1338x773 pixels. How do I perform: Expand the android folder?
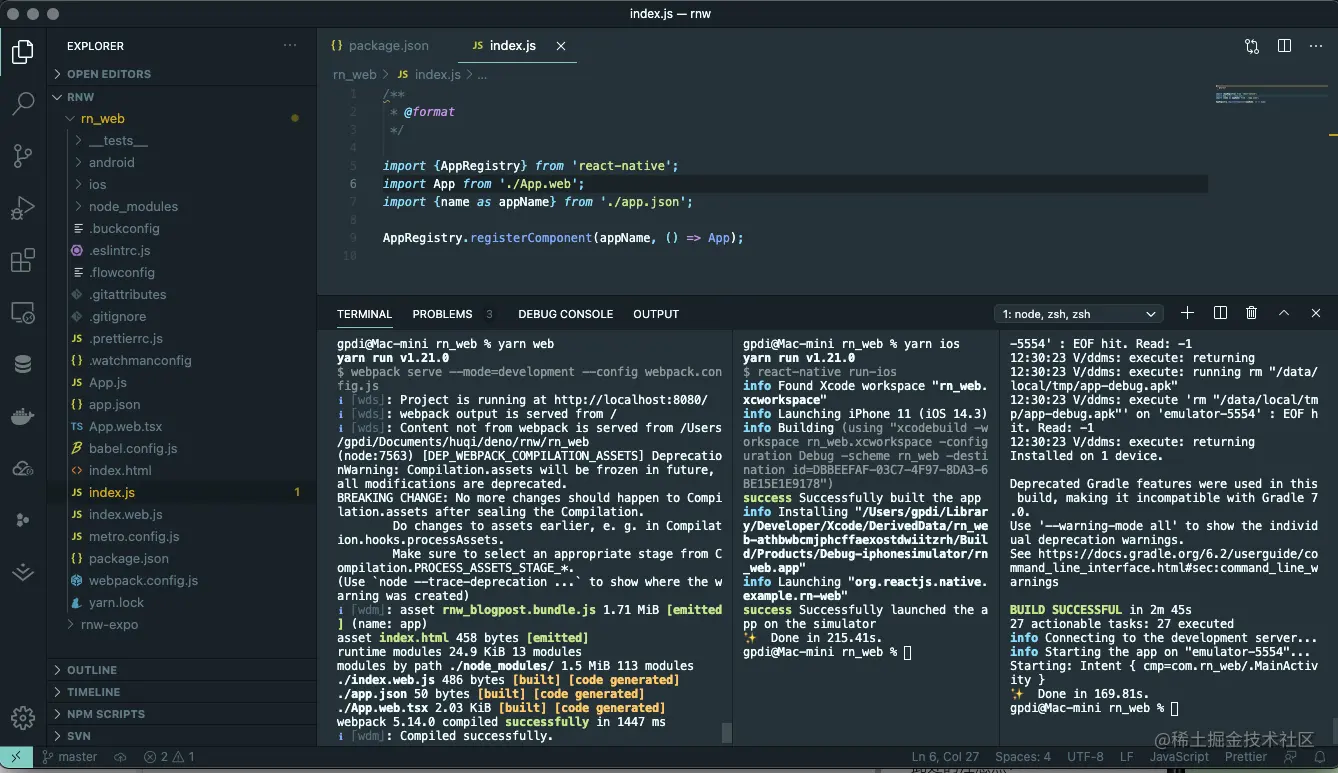(182, 163)
